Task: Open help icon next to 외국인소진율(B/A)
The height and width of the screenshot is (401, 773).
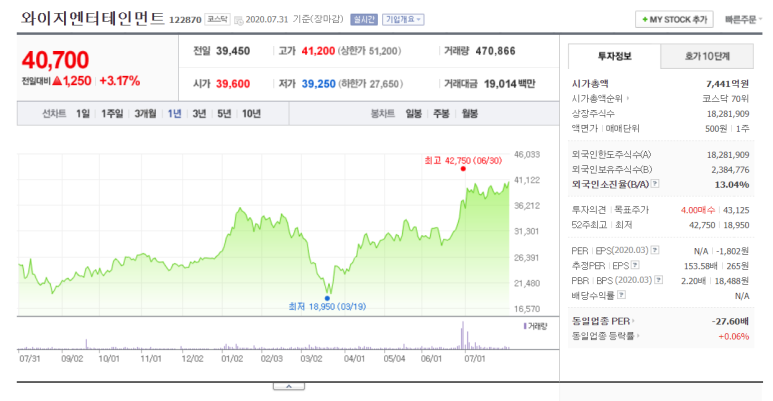Action: click(655, 183)
